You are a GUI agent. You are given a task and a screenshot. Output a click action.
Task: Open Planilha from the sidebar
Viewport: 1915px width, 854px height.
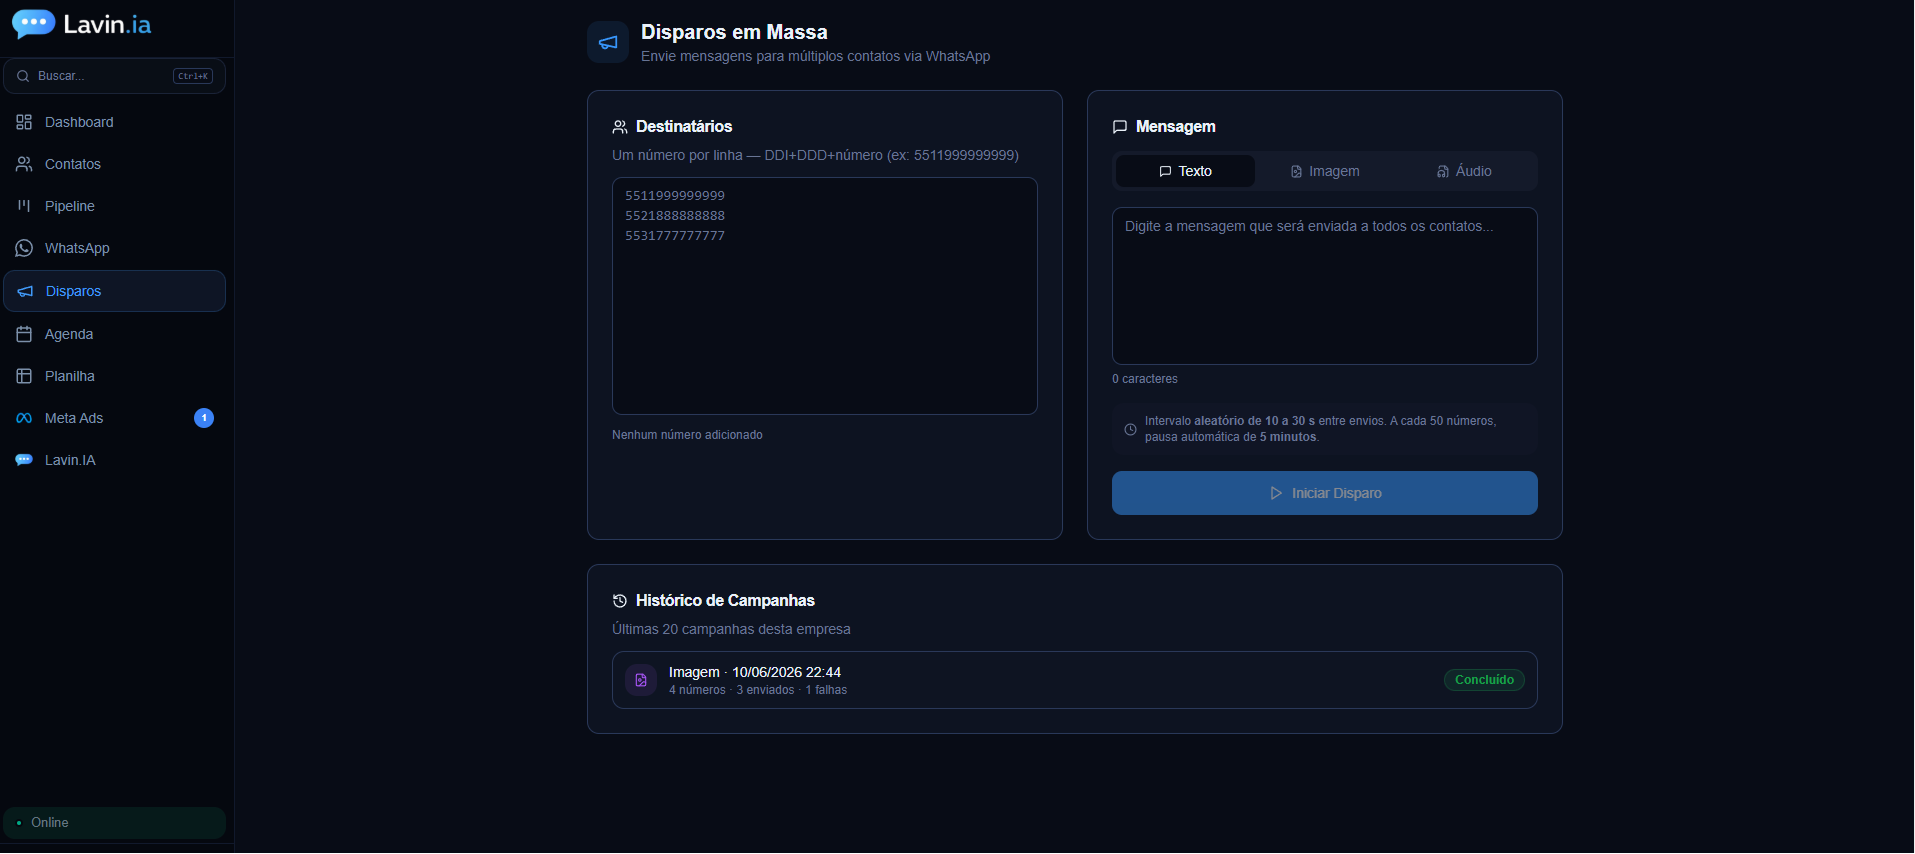[114, 376]
